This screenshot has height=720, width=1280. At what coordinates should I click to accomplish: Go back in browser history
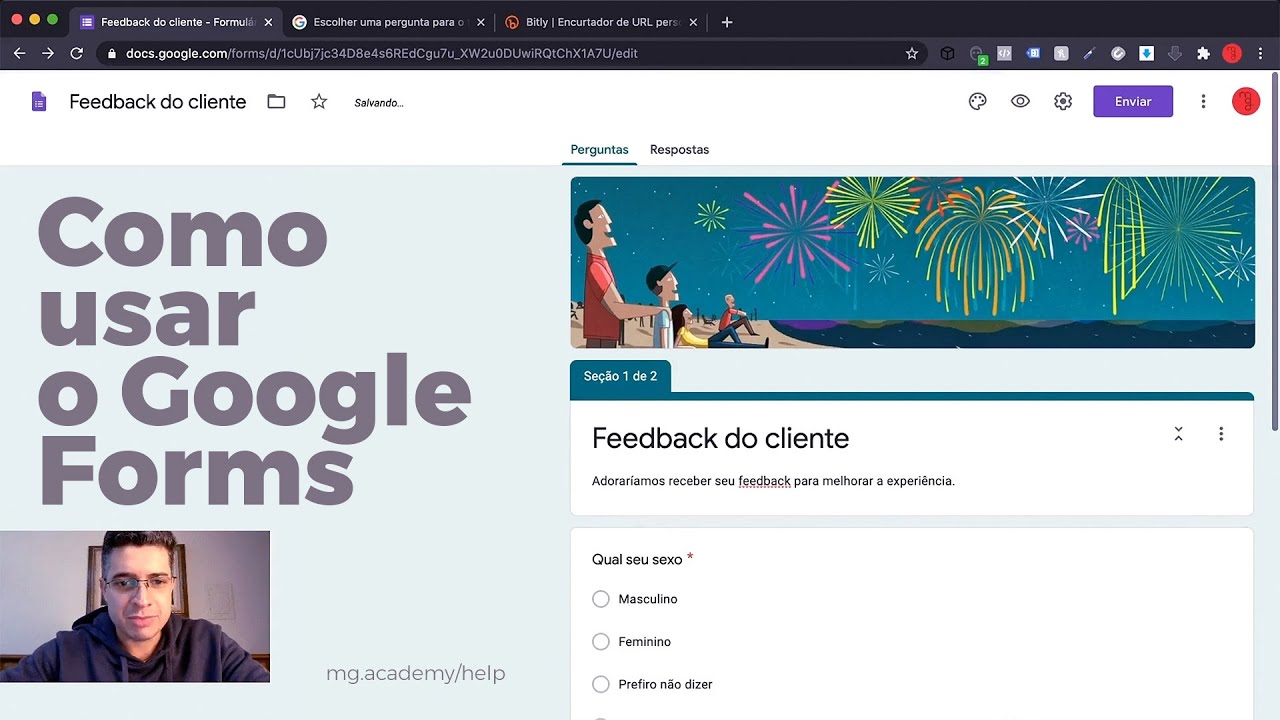tap(19, 53)
